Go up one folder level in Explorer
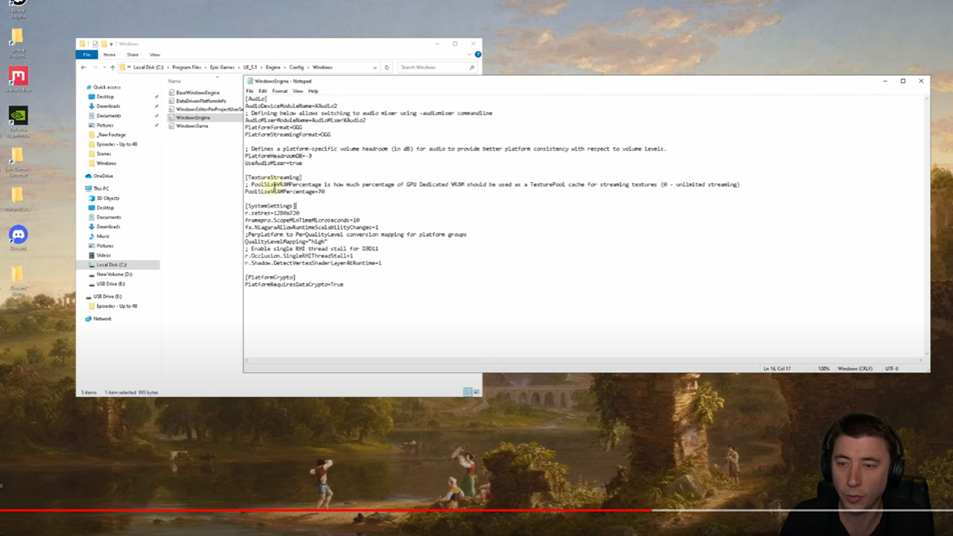This screenshot has height=536, width=953. pos(112,67)
